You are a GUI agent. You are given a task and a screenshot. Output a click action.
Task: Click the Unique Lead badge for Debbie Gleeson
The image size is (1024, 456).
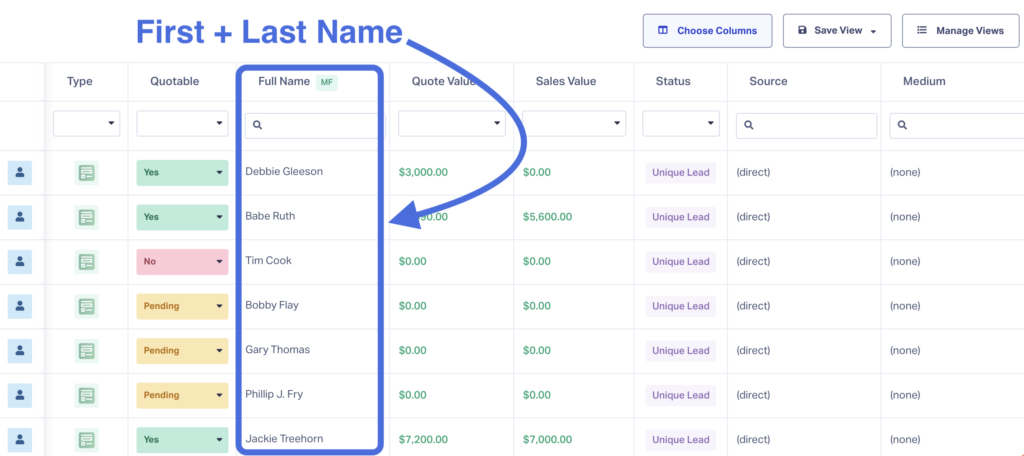coord(680,172)
